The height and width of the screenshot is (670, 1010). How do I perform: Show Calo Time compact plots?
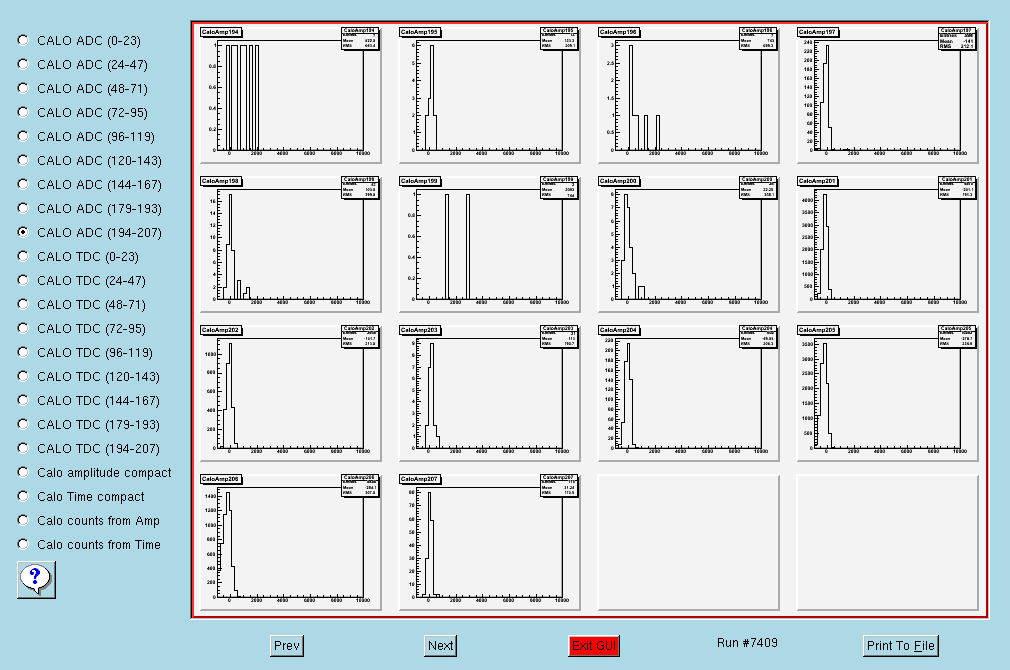23,496
